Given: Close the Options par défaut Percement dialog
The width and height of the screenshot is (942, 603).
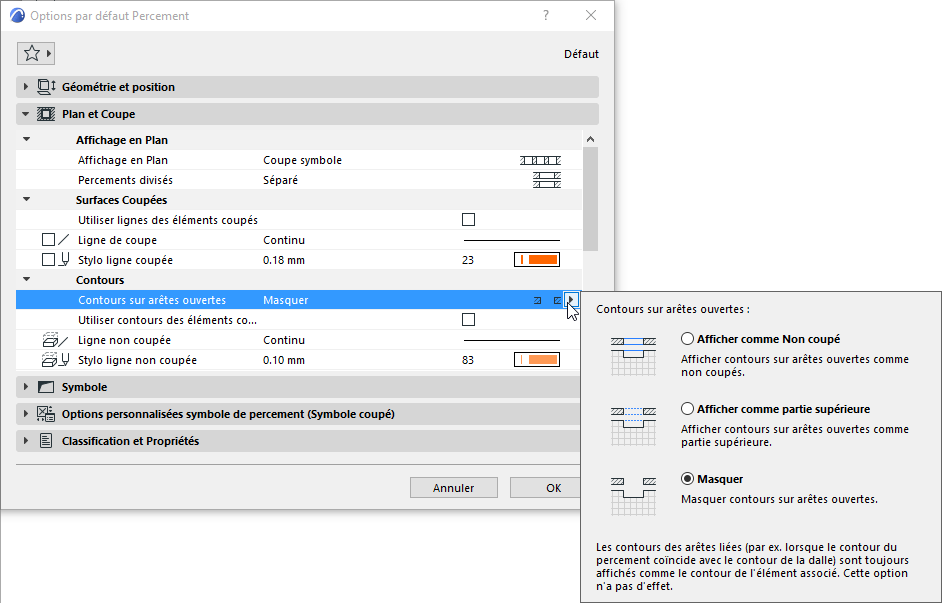Looking at the screenshot, I should [591, 16].
